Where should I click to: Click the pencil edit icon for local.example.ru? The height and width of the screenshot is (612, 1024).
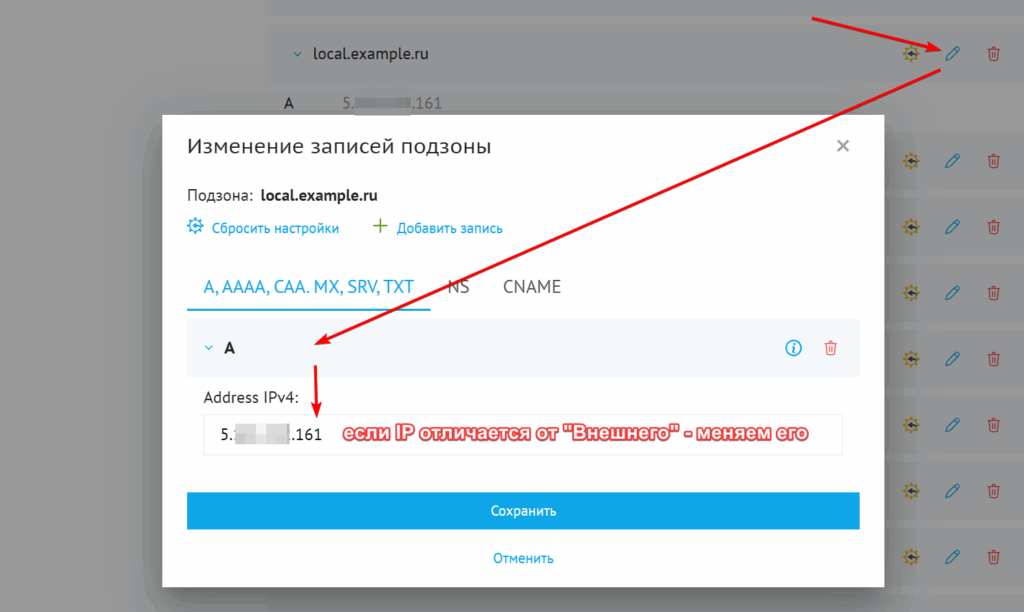(x=952, y=54)
